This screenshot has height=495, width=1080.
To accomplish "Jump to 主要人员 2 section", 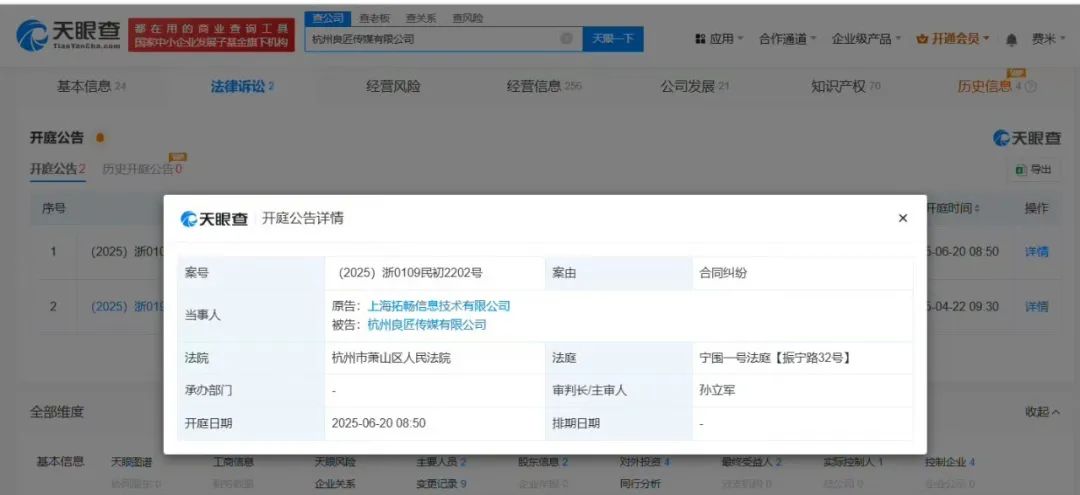I will click(x=441, y=462).
